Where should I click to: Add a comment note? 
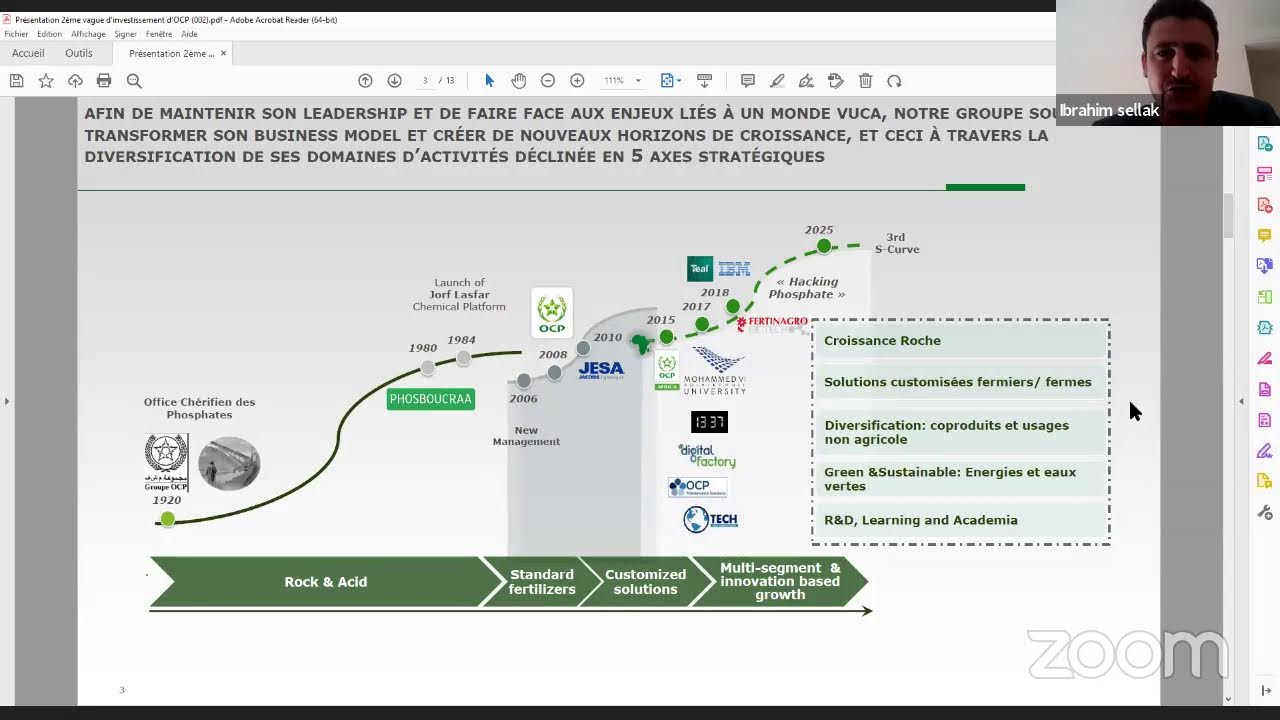click(x=747, y=81)
